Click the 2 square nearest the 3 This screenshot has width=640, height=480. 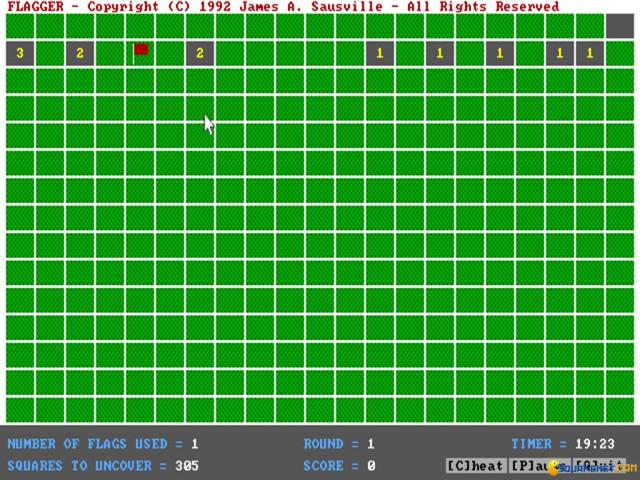pos(80,53)
